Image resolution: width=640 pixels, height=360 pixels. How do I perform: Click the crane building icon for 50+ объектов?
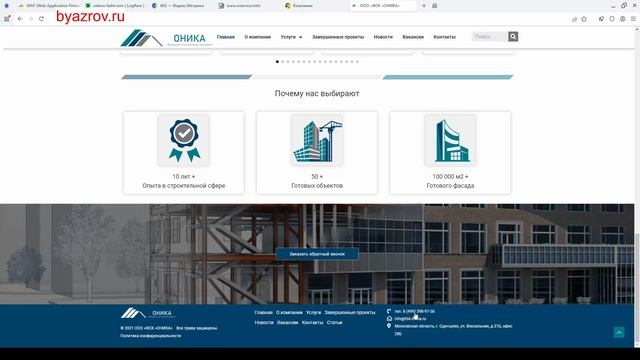pyautogui.click(x=317, y=140)
